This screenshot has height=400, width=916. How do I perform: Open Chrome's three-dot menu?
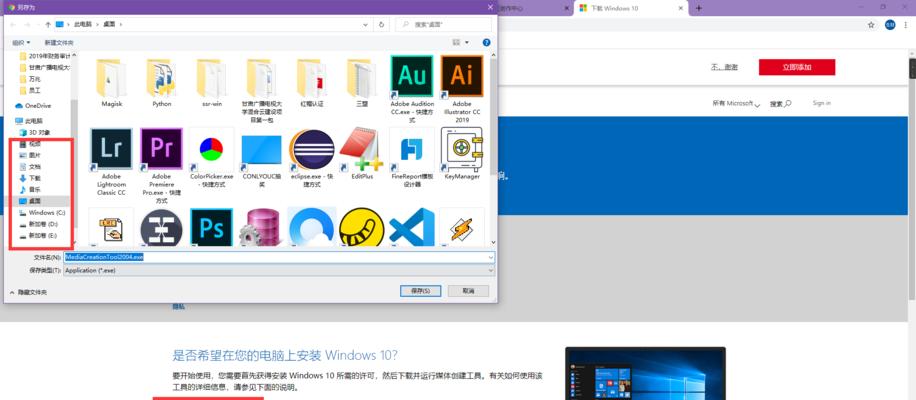point(907,25)
